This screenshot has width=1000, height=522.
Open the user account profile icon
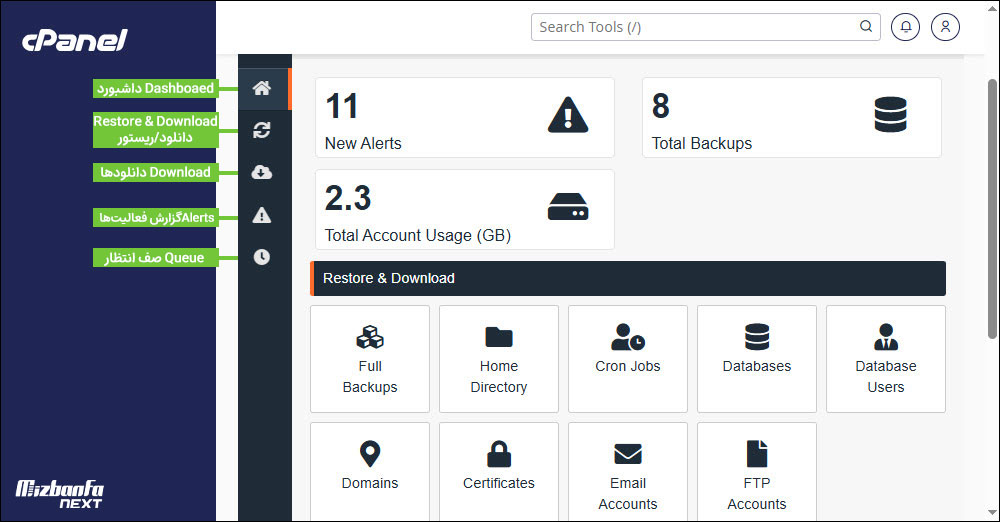[x=945, y=27]
